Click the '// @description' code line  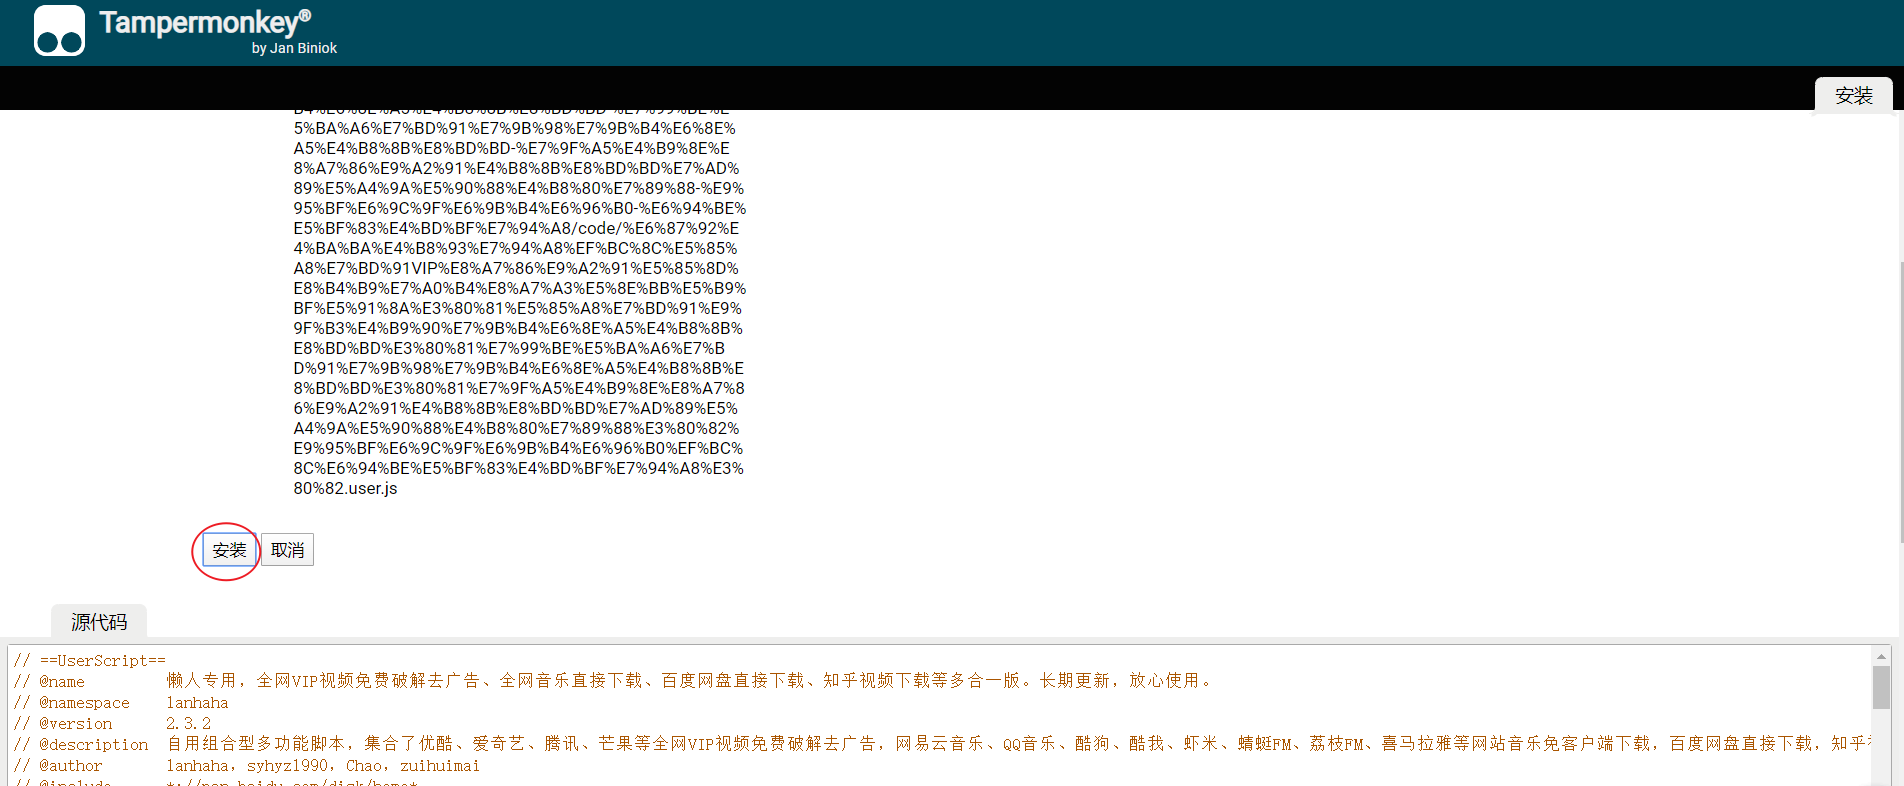coord(940,744)
